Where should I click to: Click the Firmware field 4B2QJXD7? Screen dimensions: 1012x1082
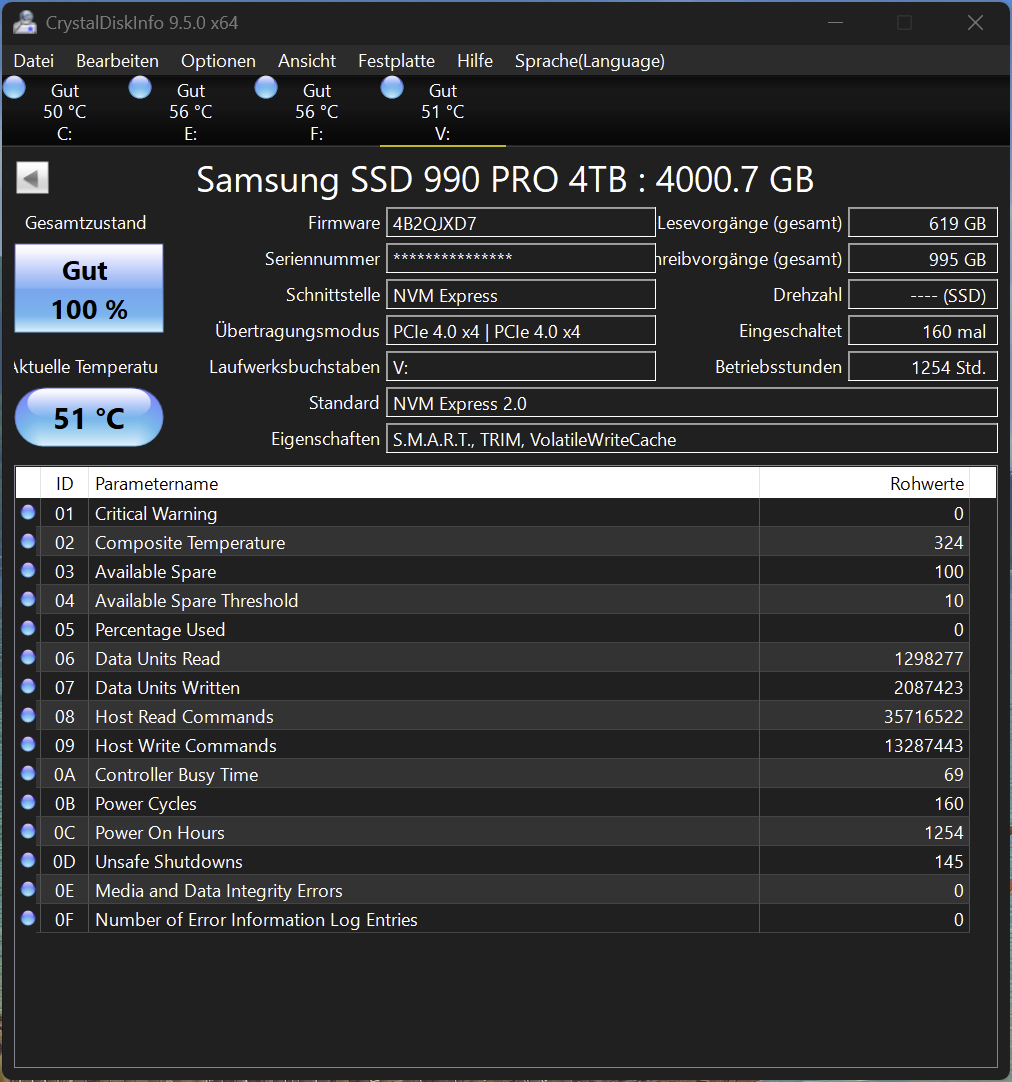[521, 223]
